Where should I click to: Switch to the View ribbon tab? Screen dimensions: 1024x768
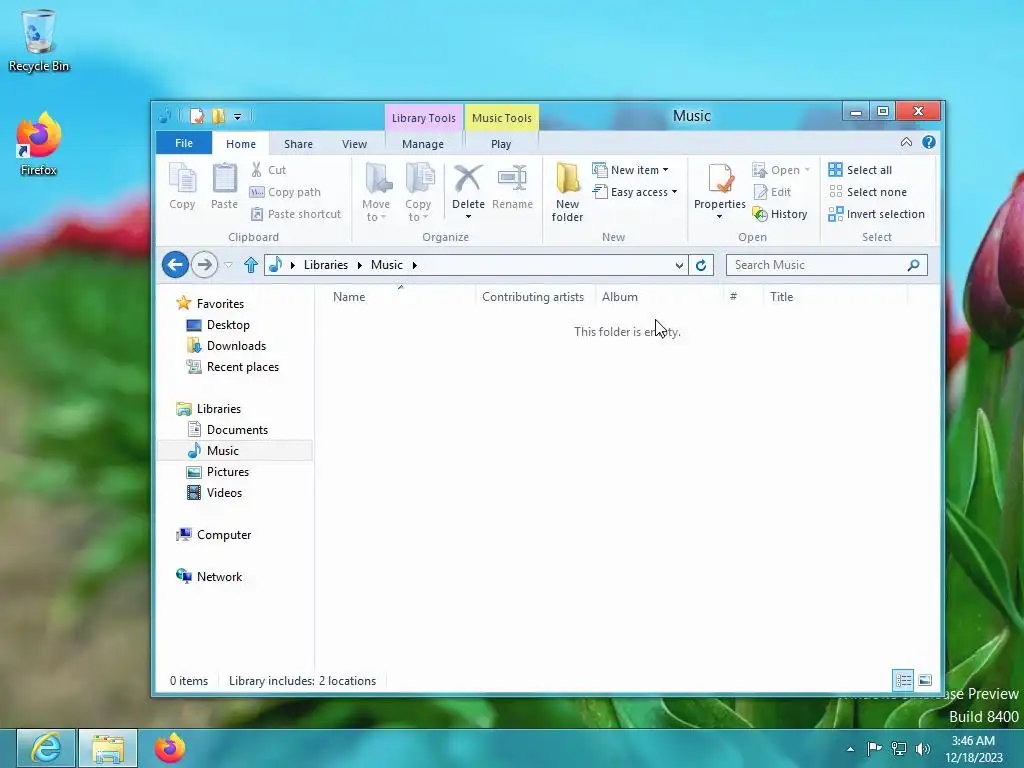[x=355, y=144]
